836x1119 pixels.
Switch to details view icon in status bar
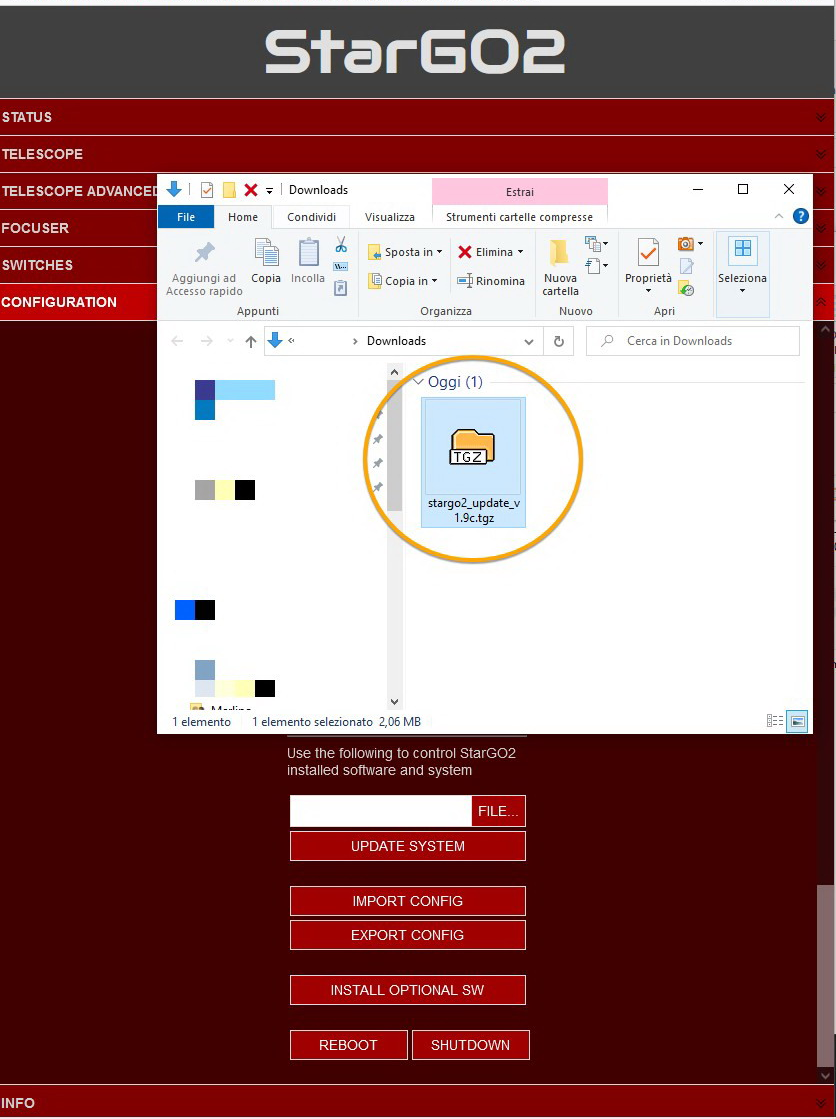[775, 721]
